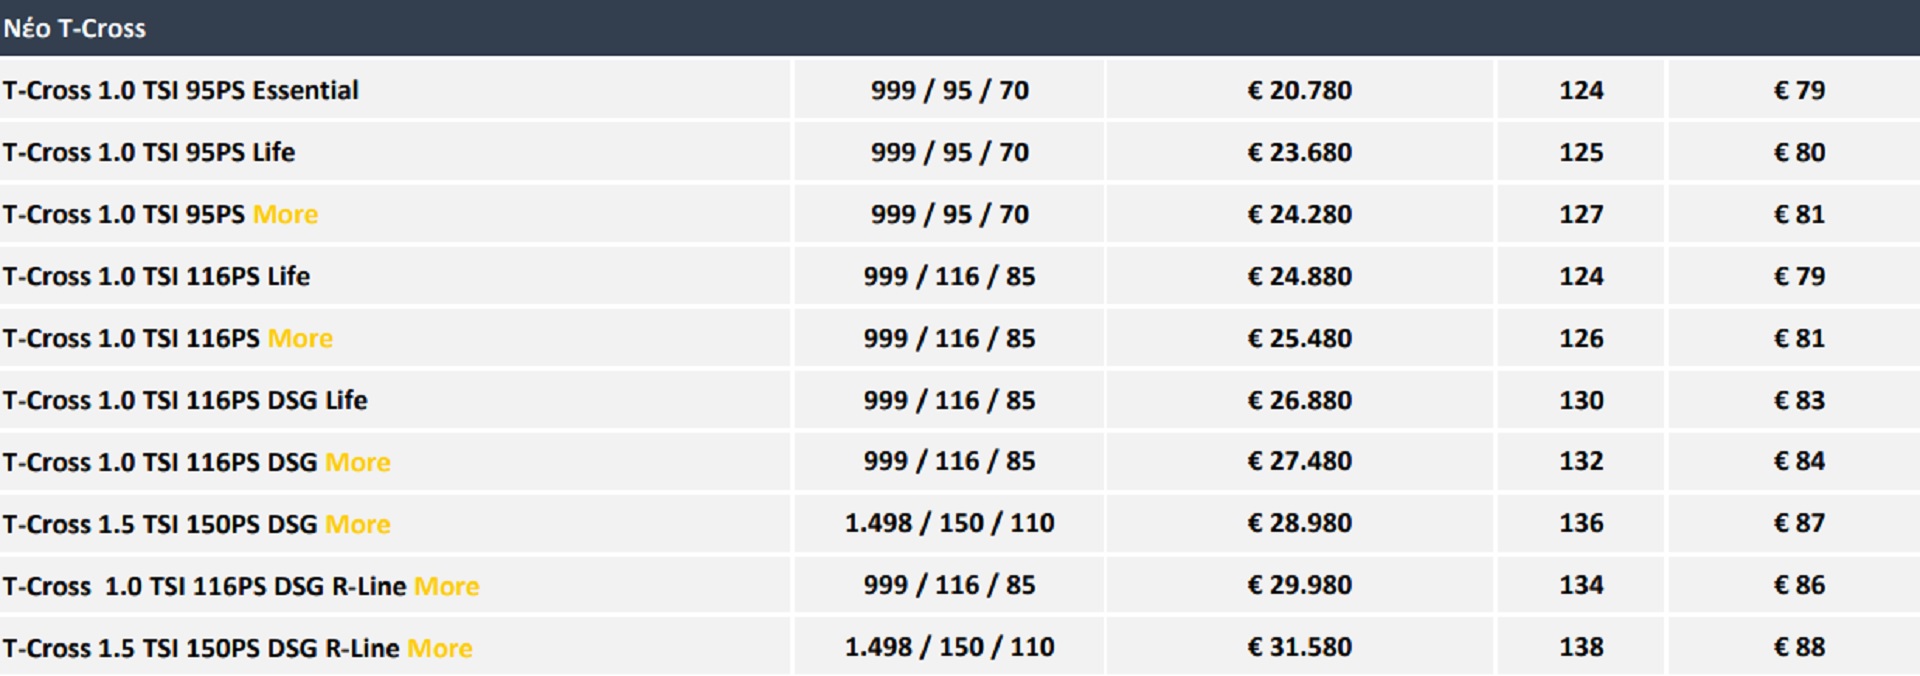Select the emissions value 130

click(x=1581, y=400)
